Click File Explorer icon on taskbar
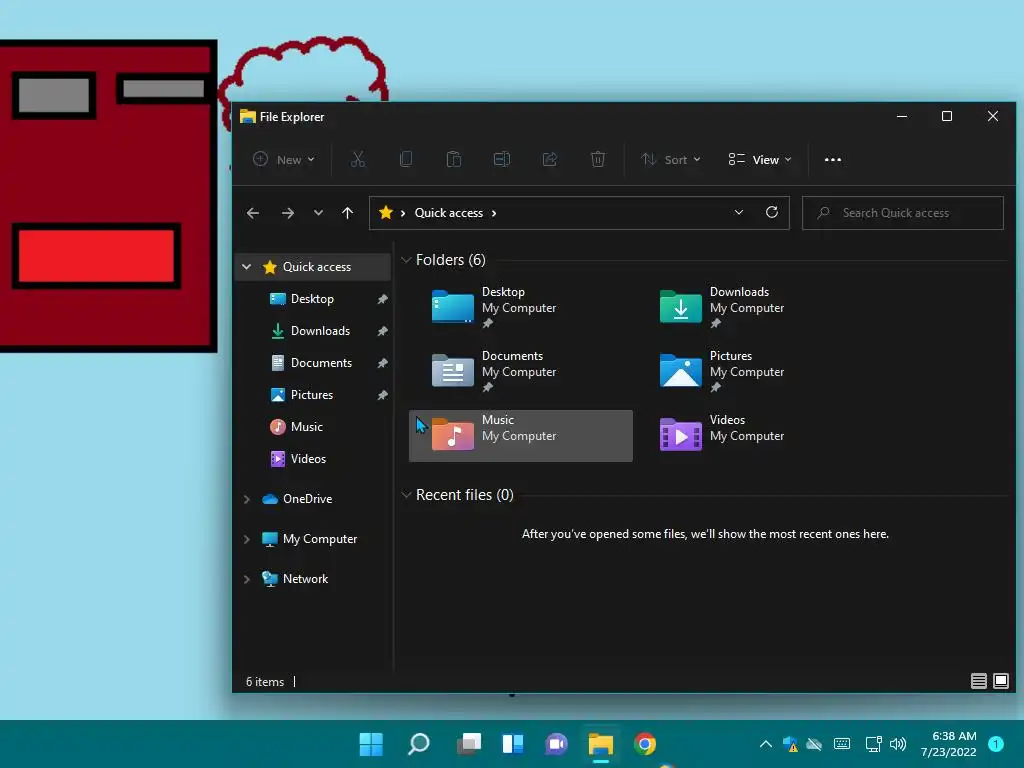This screenshot has height=768, width=1024. [x=600, y=744]
